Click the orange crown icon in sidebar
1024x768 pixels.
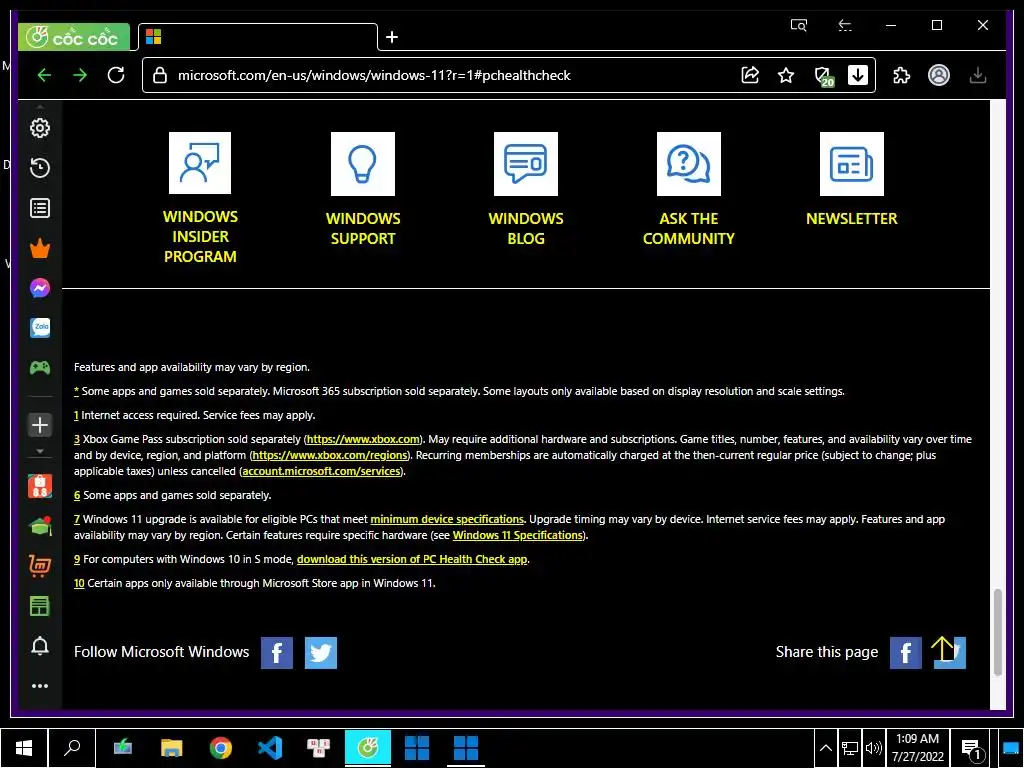[x=40, y=248]
